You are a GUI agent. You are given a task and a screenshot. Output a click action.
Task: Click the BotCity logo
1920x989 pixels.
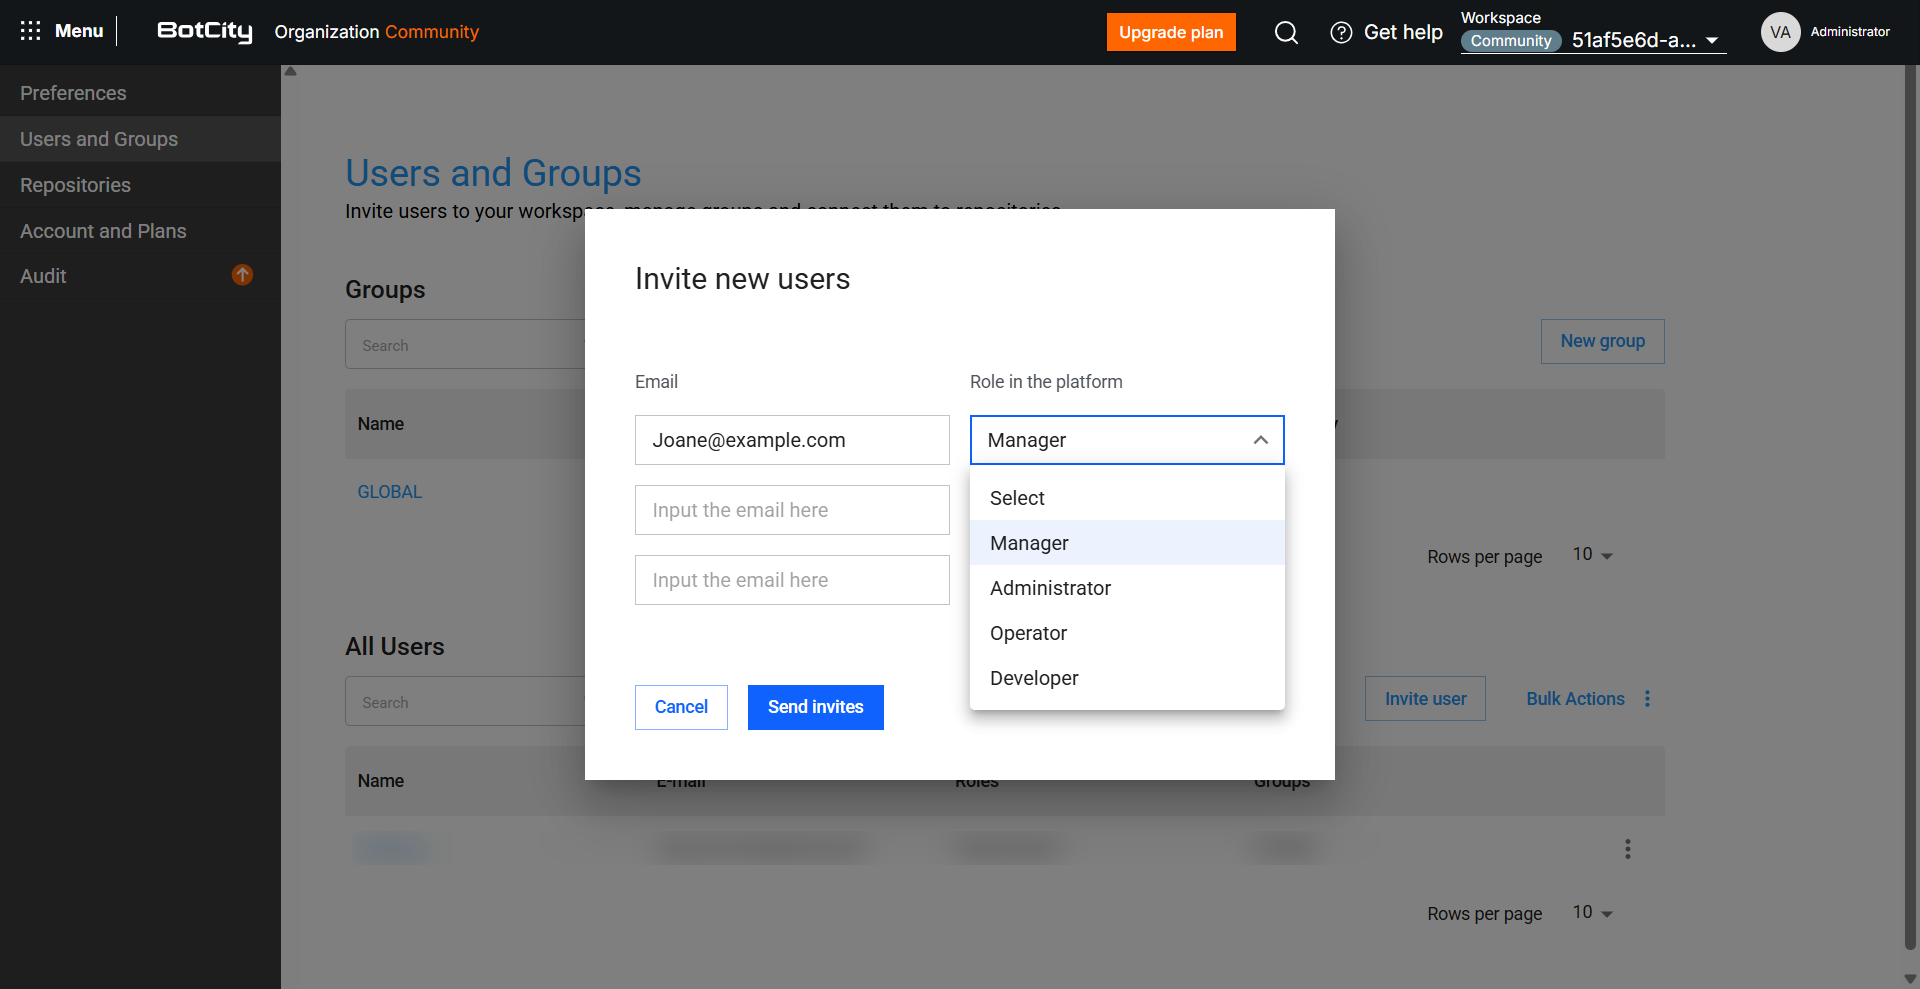point(205,31)
